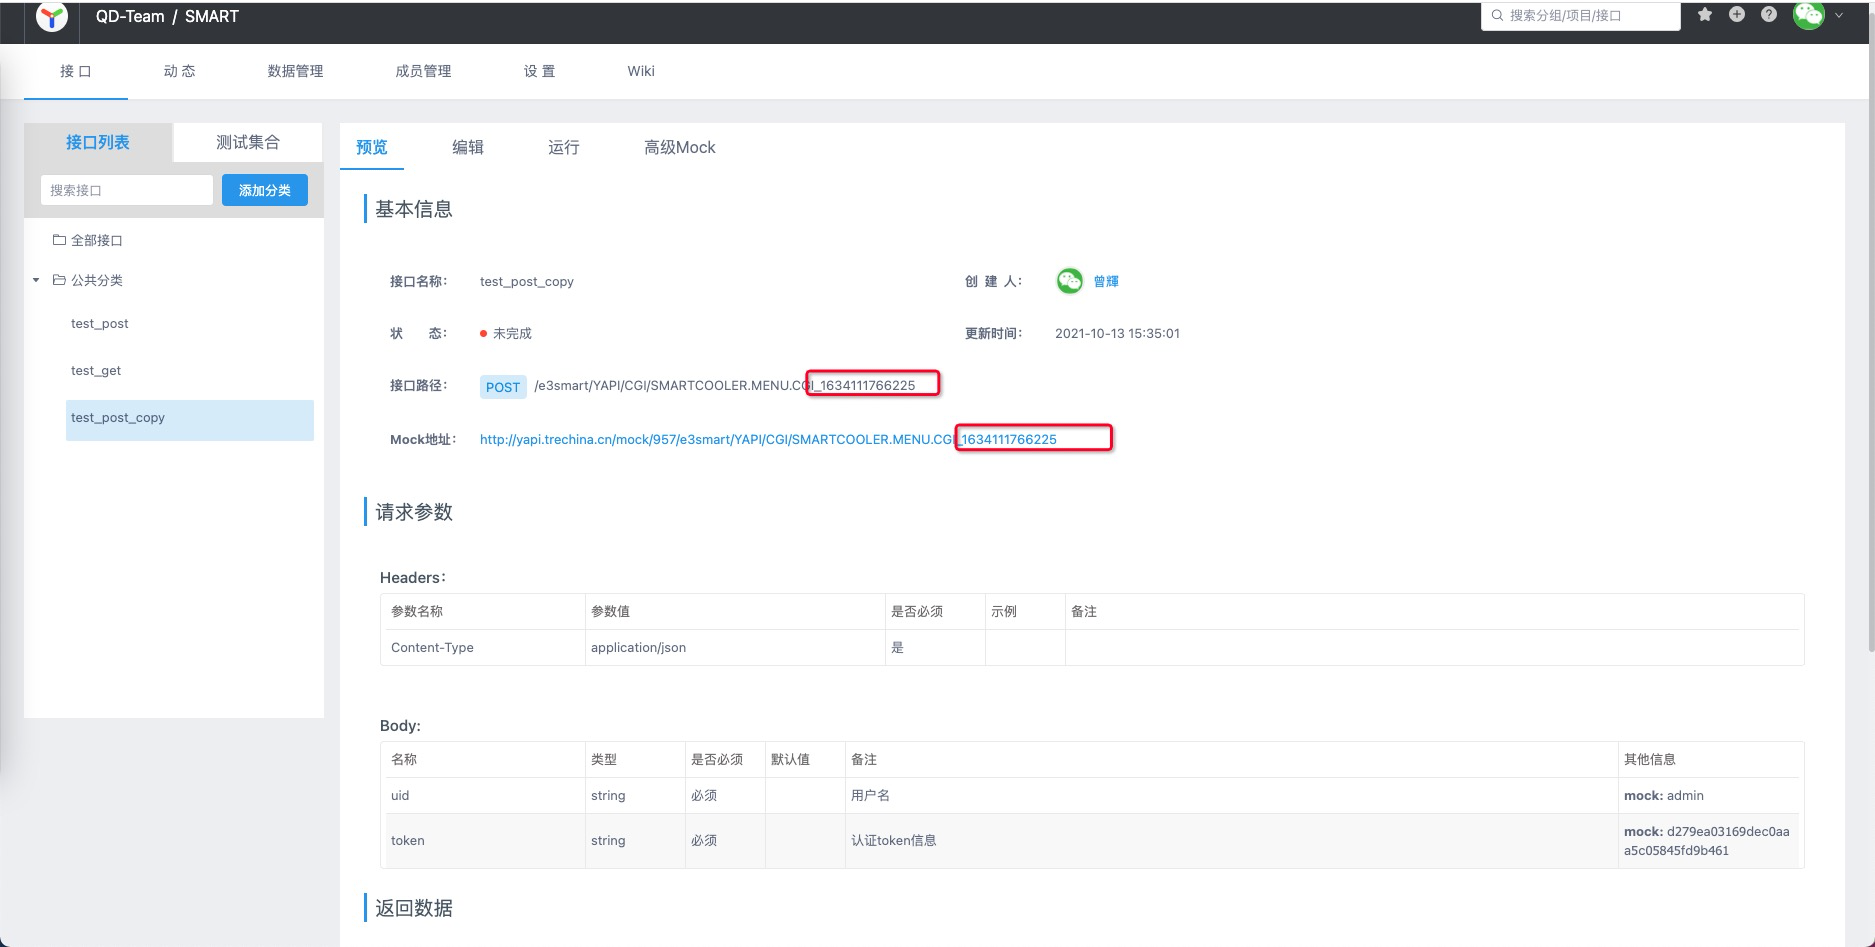Select test_post_copy in the sidebar list

coord(190,420)
